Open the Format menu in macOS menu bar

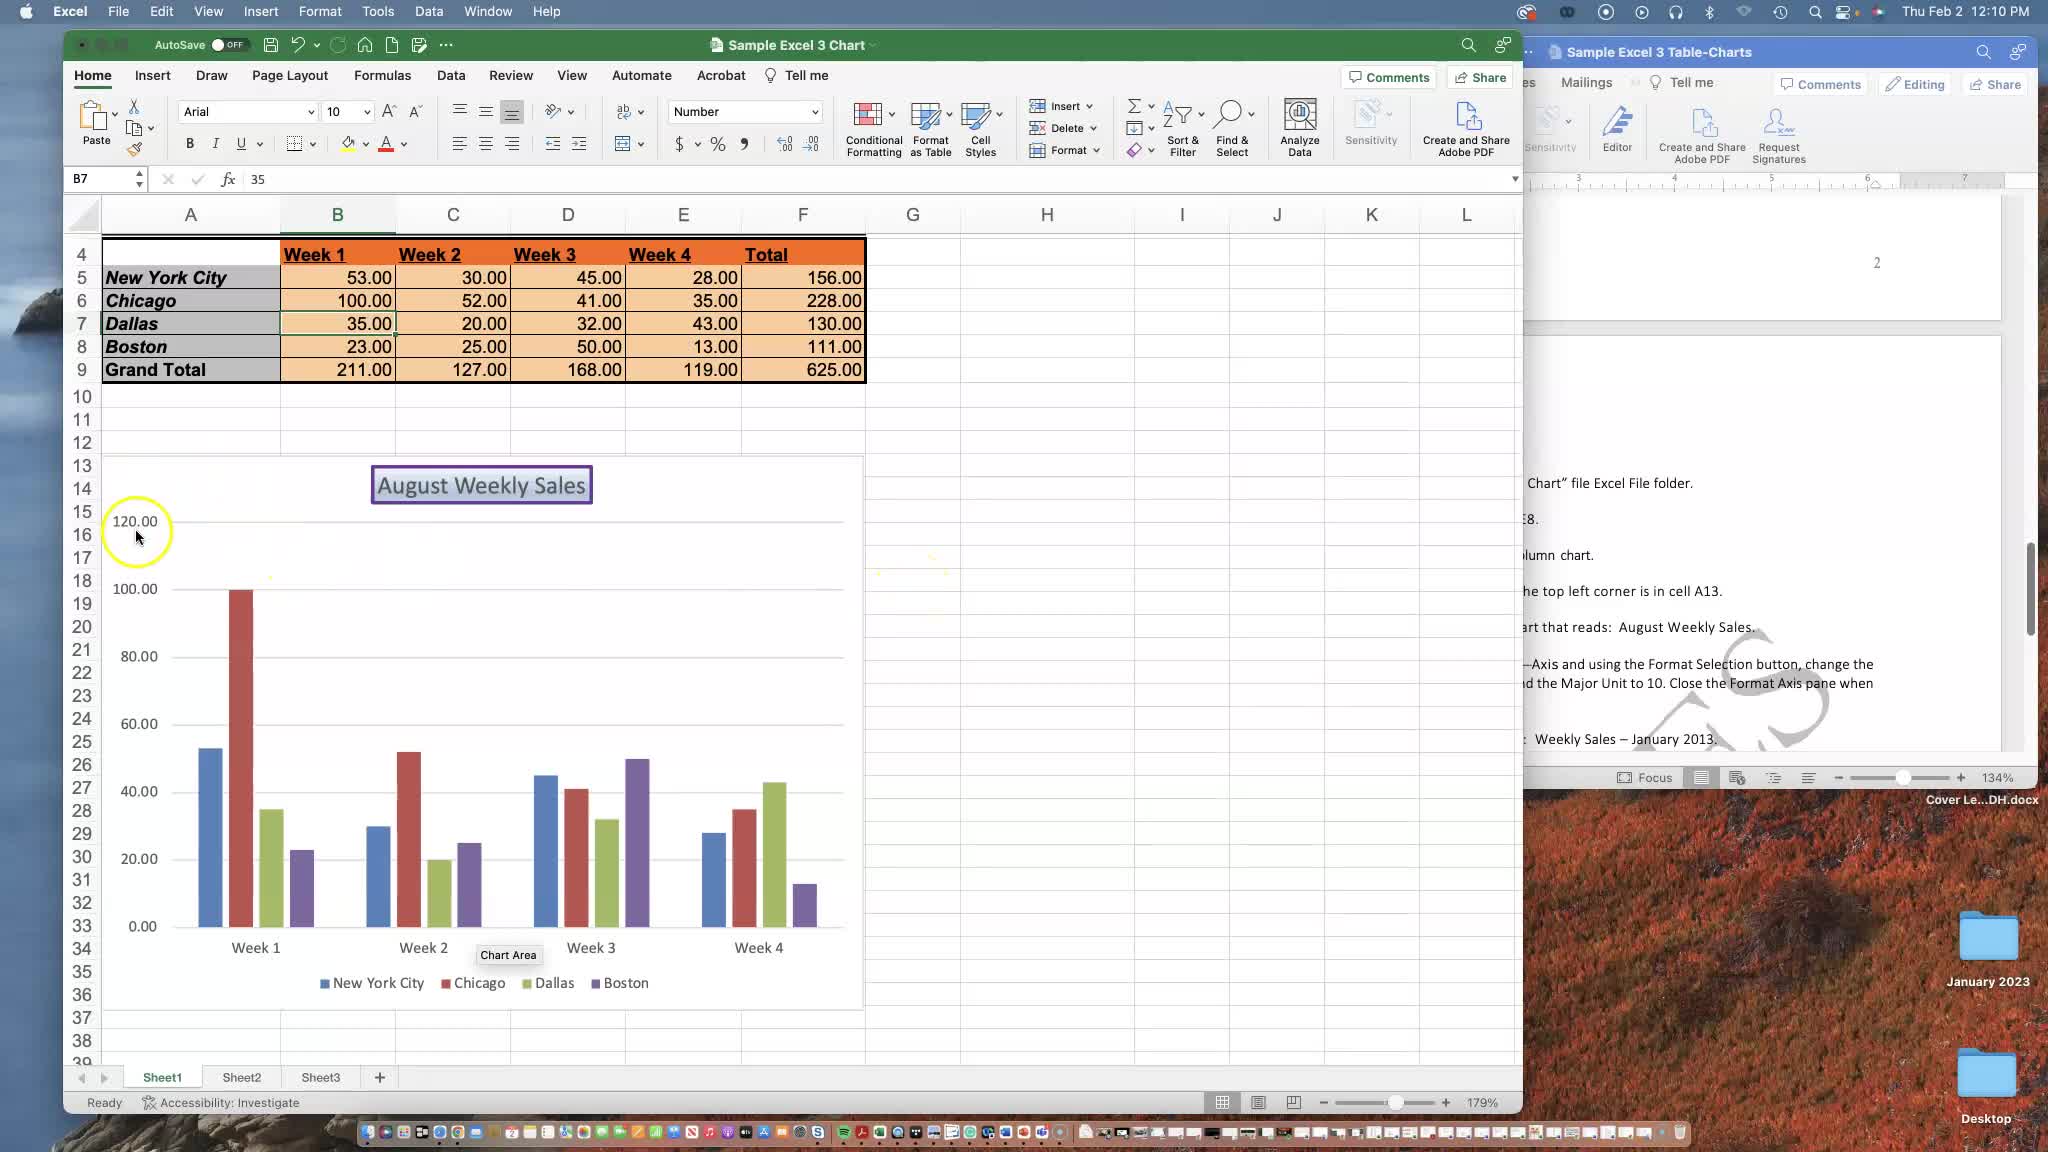pos(320,11)
